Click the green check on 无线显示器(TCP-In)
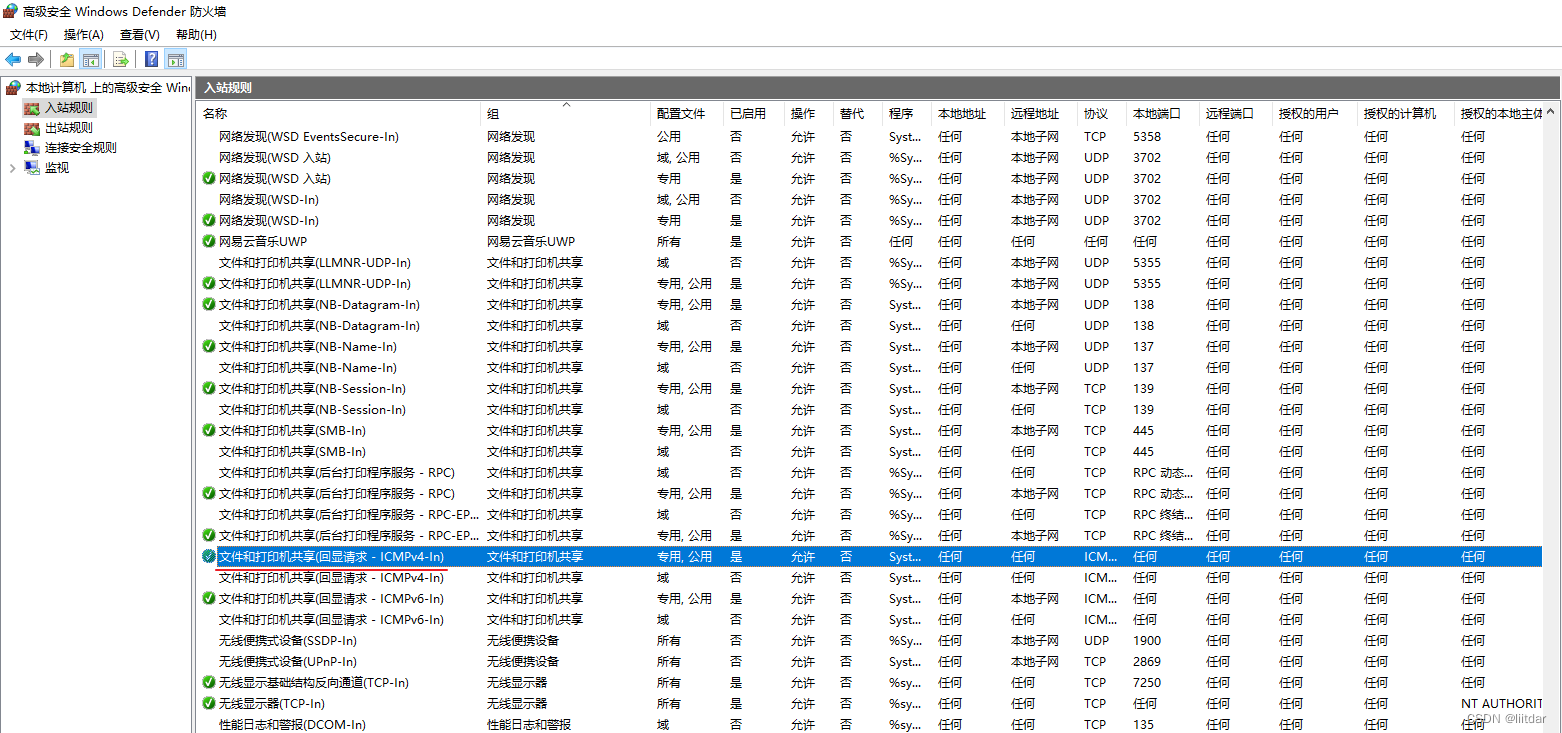 click(208, 703)
